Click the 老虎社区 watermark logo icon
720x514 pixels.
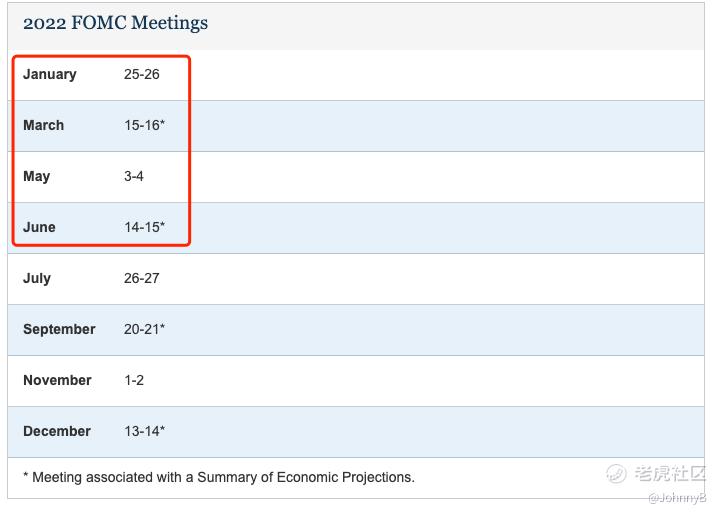(617, 473)
